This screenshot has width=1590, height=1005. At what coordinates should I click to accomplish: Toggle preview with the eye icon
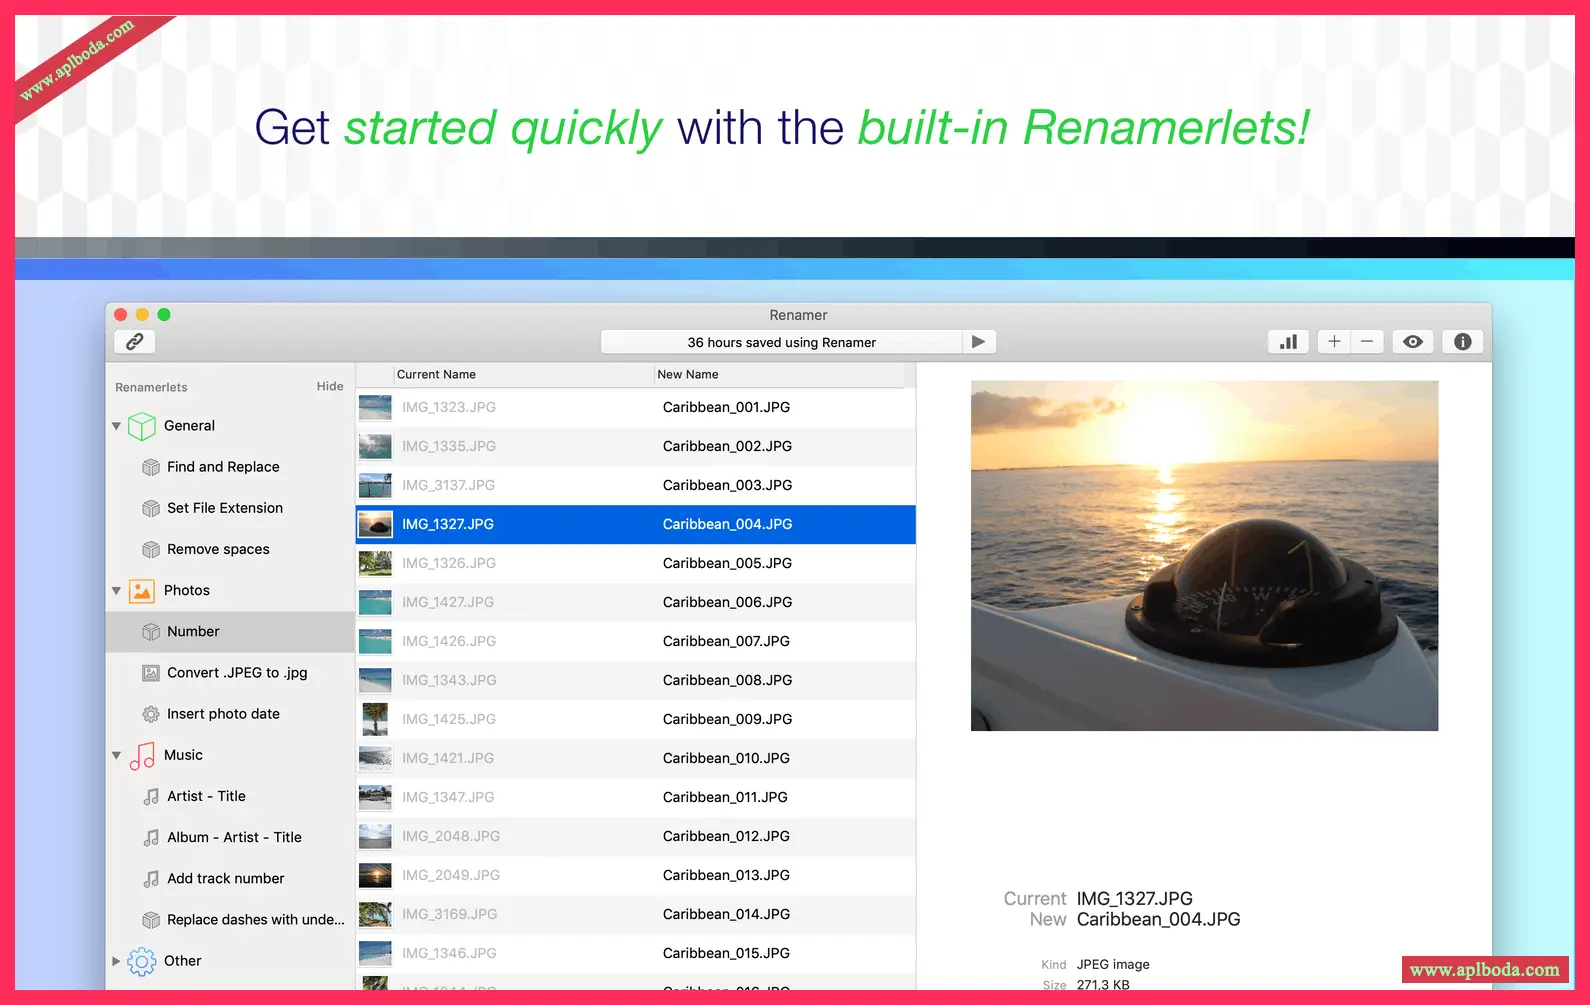1413,342
